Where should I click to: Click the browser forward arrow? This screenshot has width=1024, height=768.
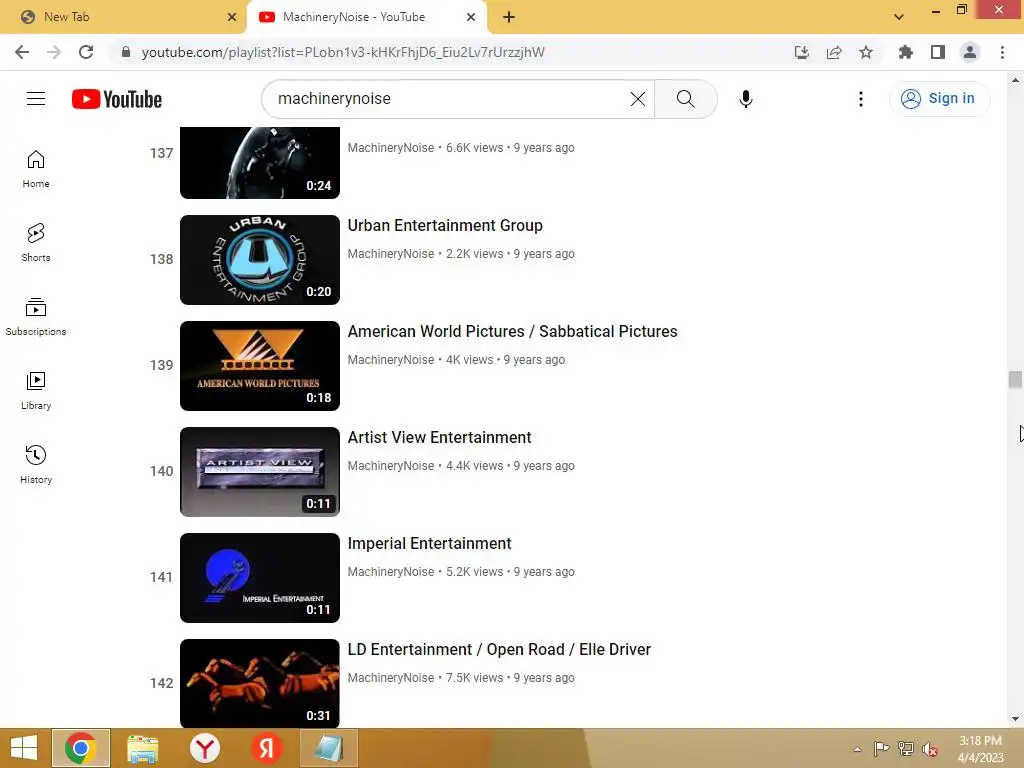click(54, 52)
